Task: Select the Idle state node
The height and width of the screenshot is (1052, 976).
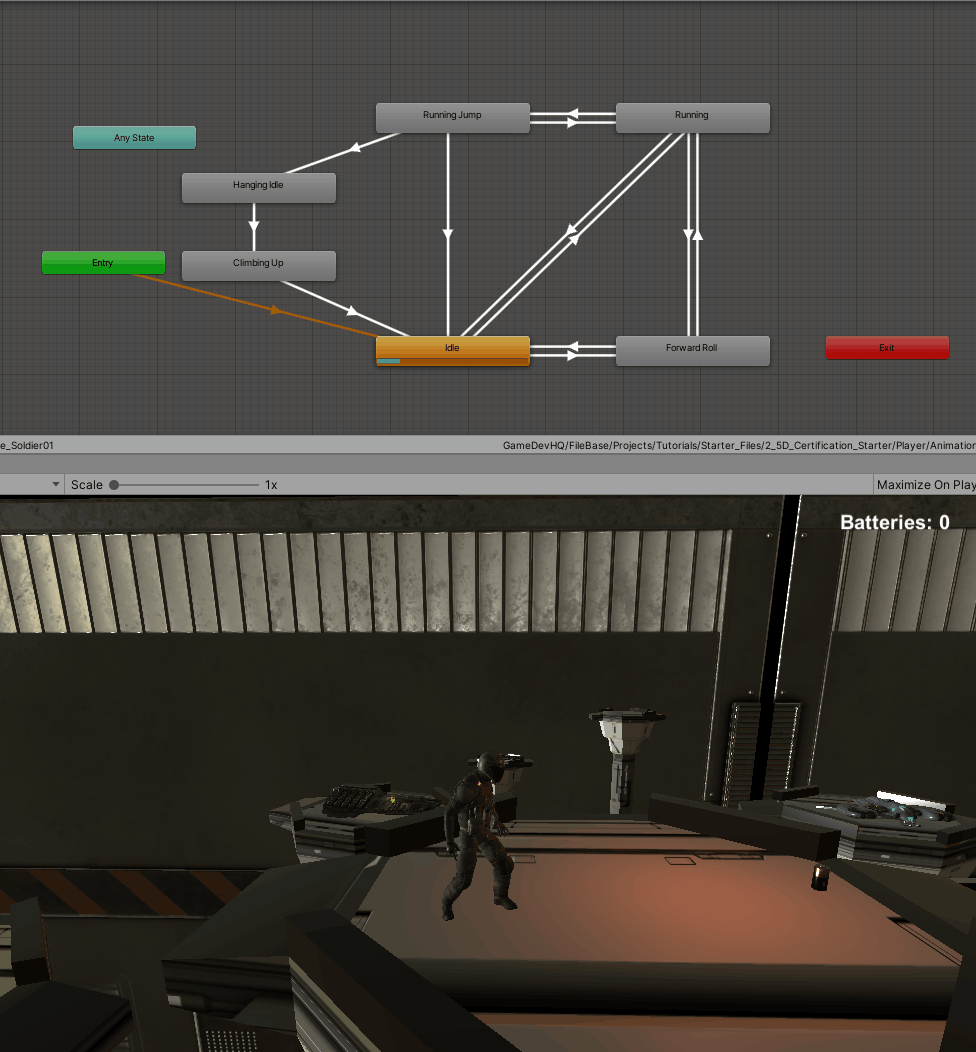Action: tap(452, 348)
